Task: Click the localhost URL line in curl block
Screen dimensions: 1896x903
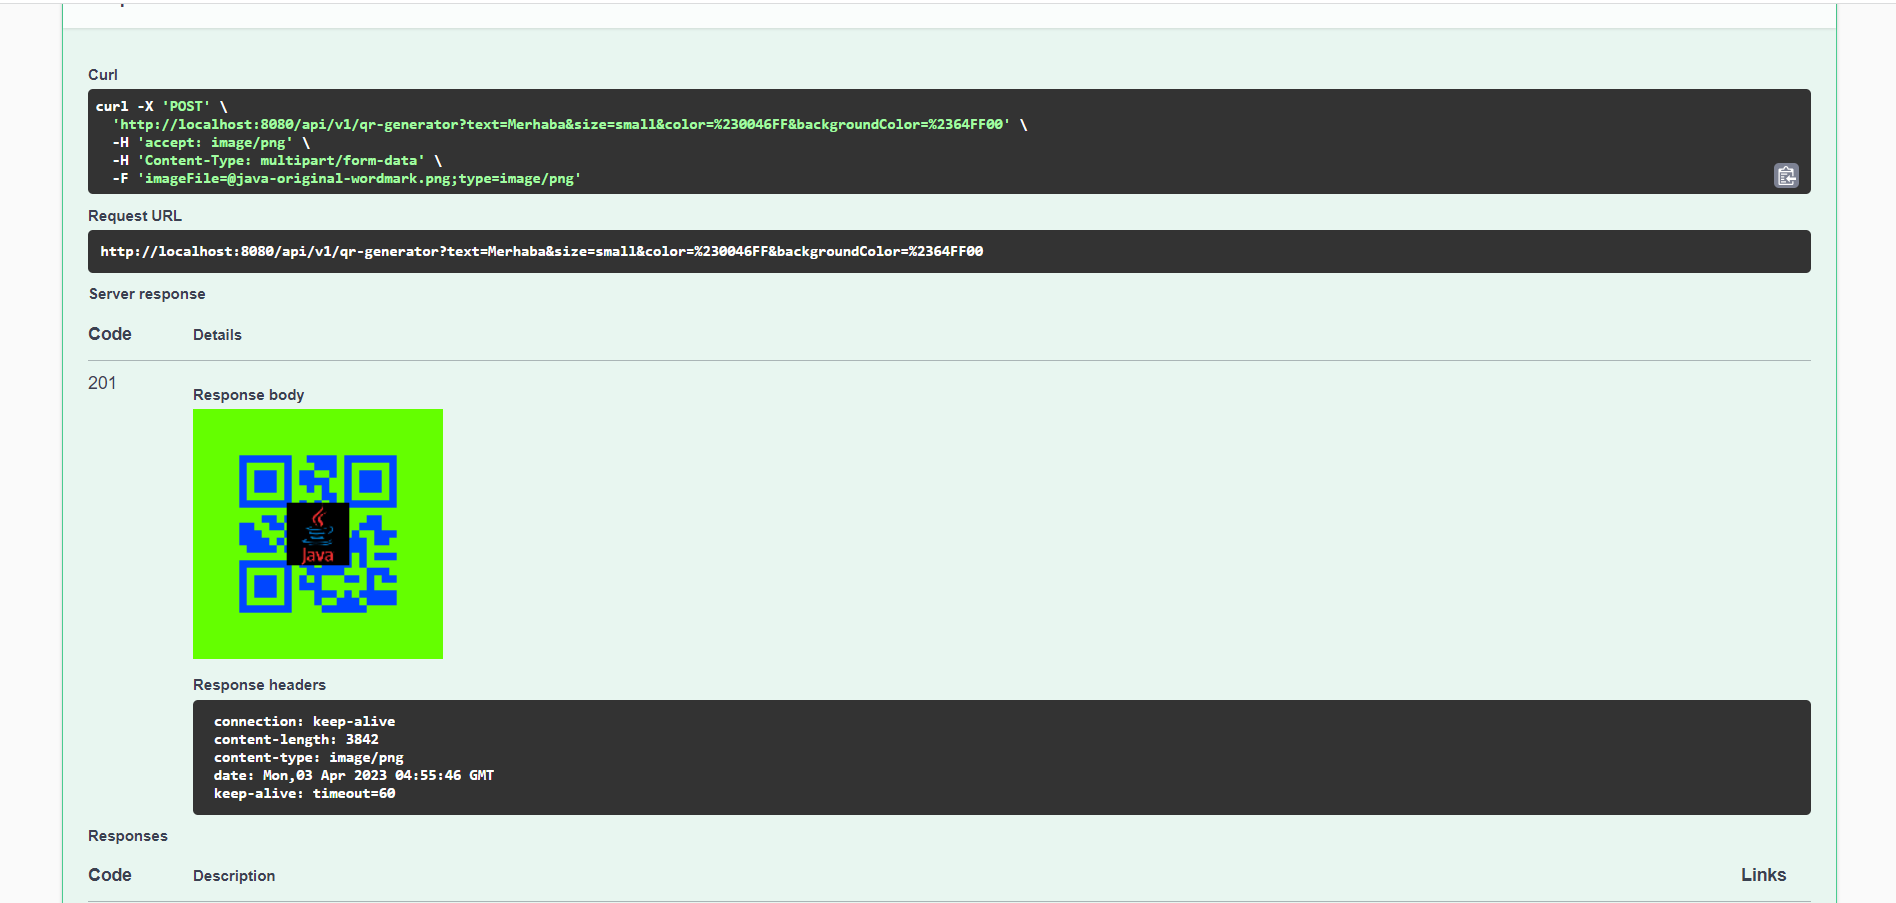Action: pos(570,125)
